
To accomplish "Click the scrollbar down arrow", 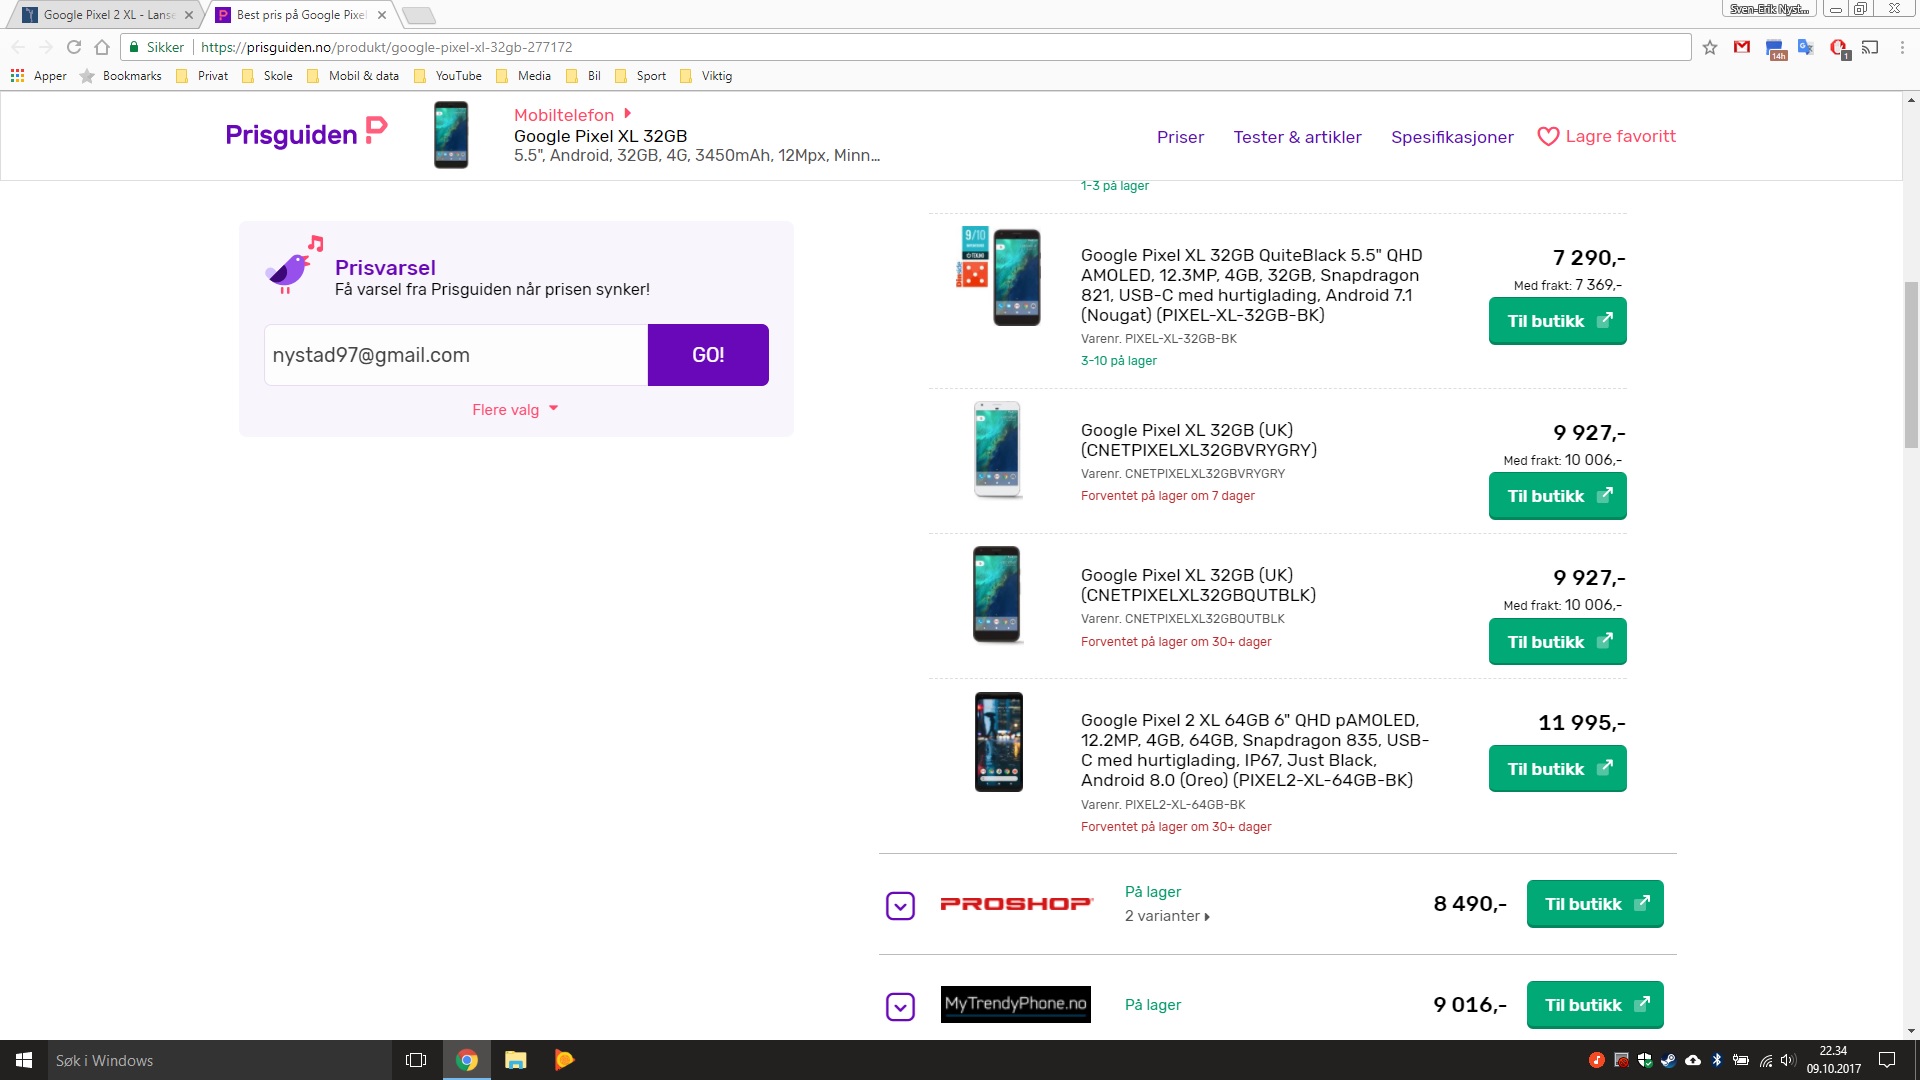I will 1911,1031.
